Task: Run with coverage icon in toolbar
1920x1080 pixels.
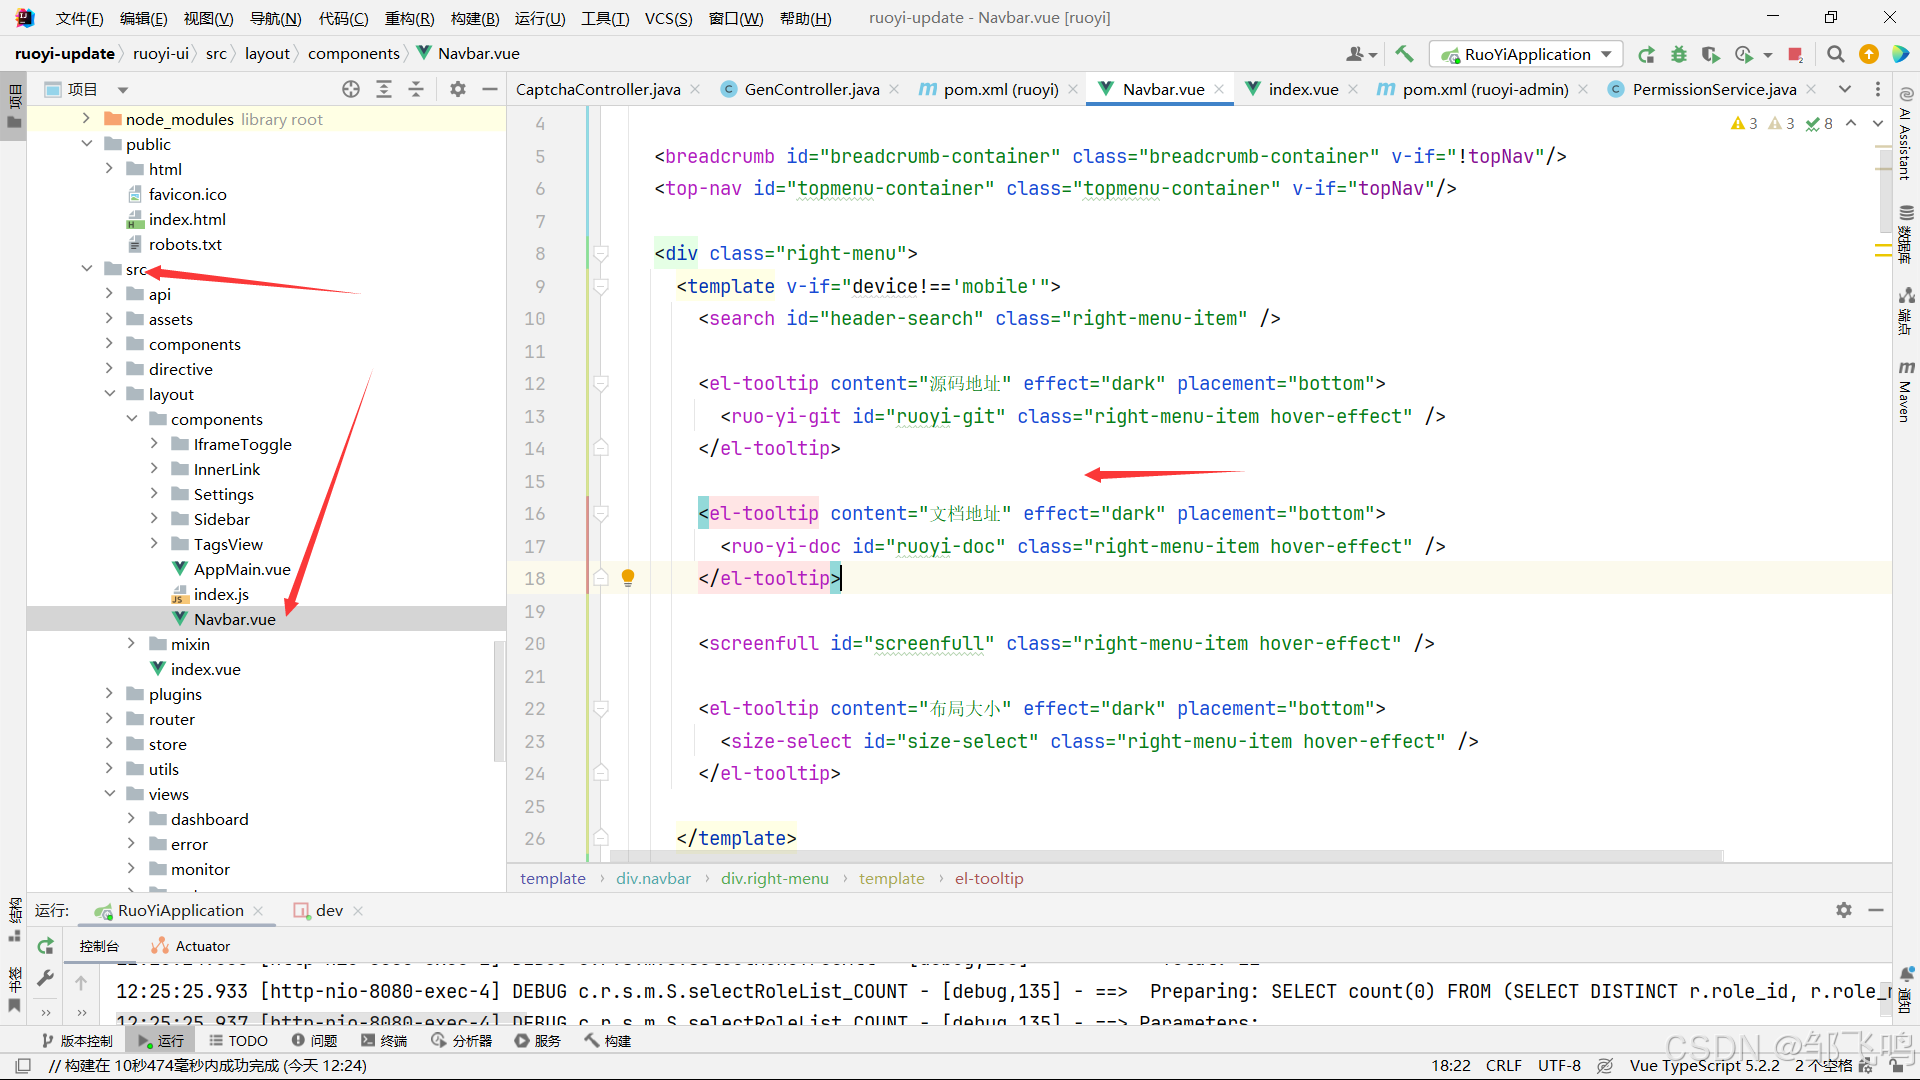Action: 1710,54
